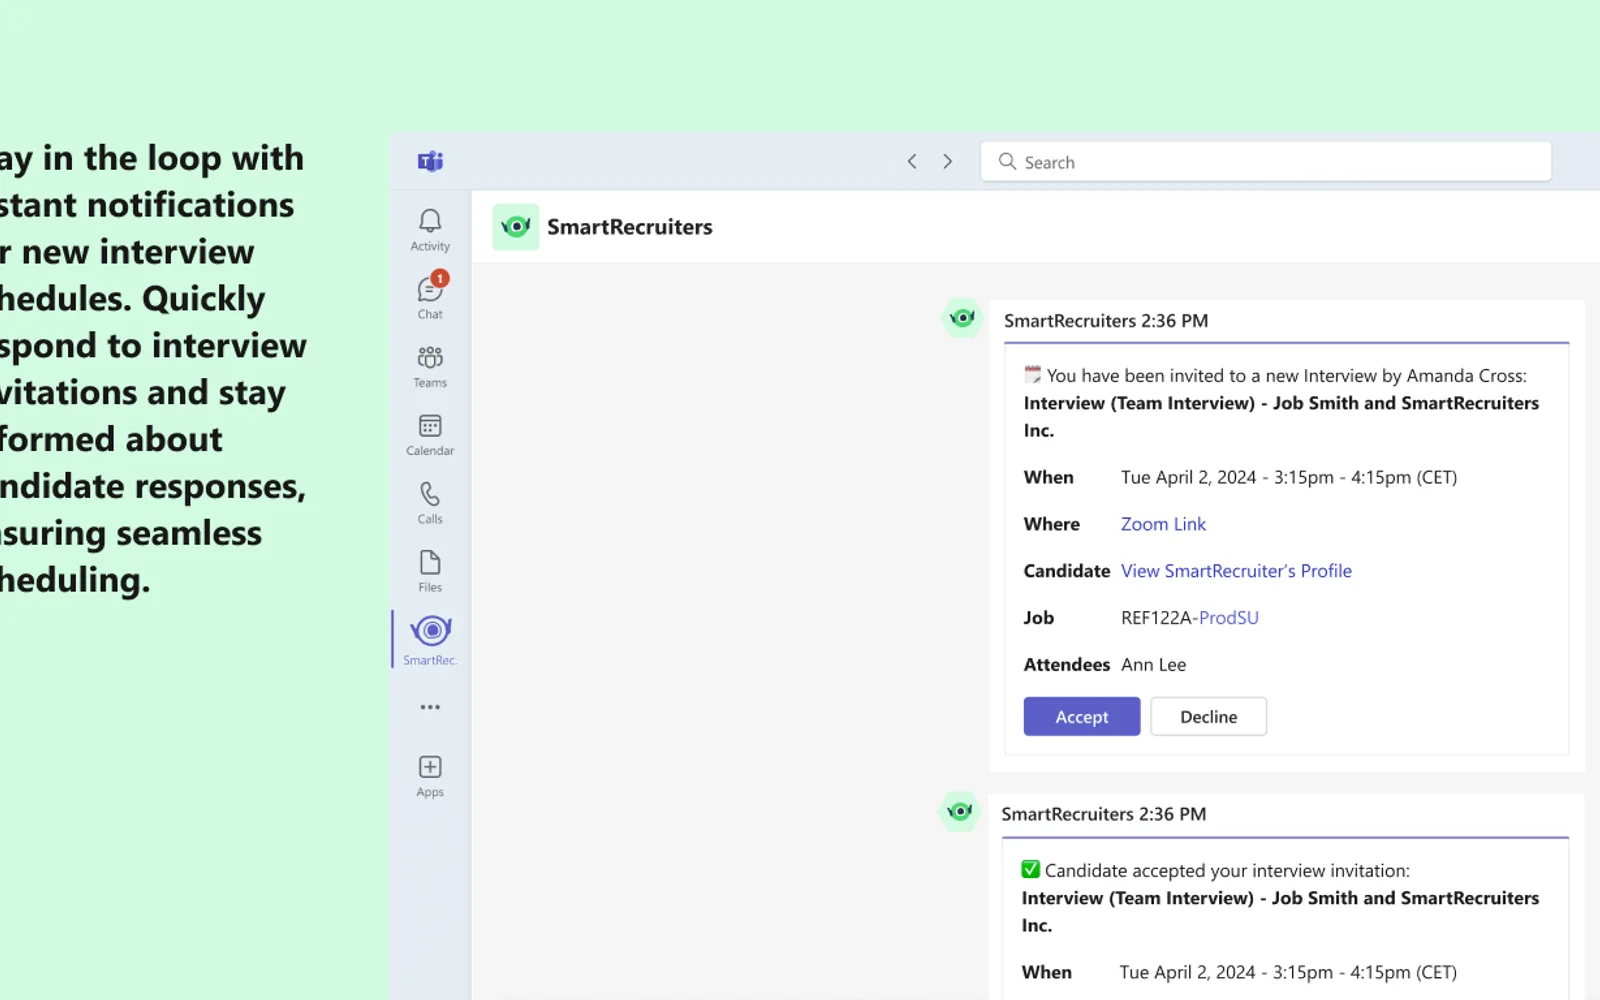Screen dimensions: 1600x1000
Task: Click the first message's SmartRecruiters avatar
Action: coord(962,318)
